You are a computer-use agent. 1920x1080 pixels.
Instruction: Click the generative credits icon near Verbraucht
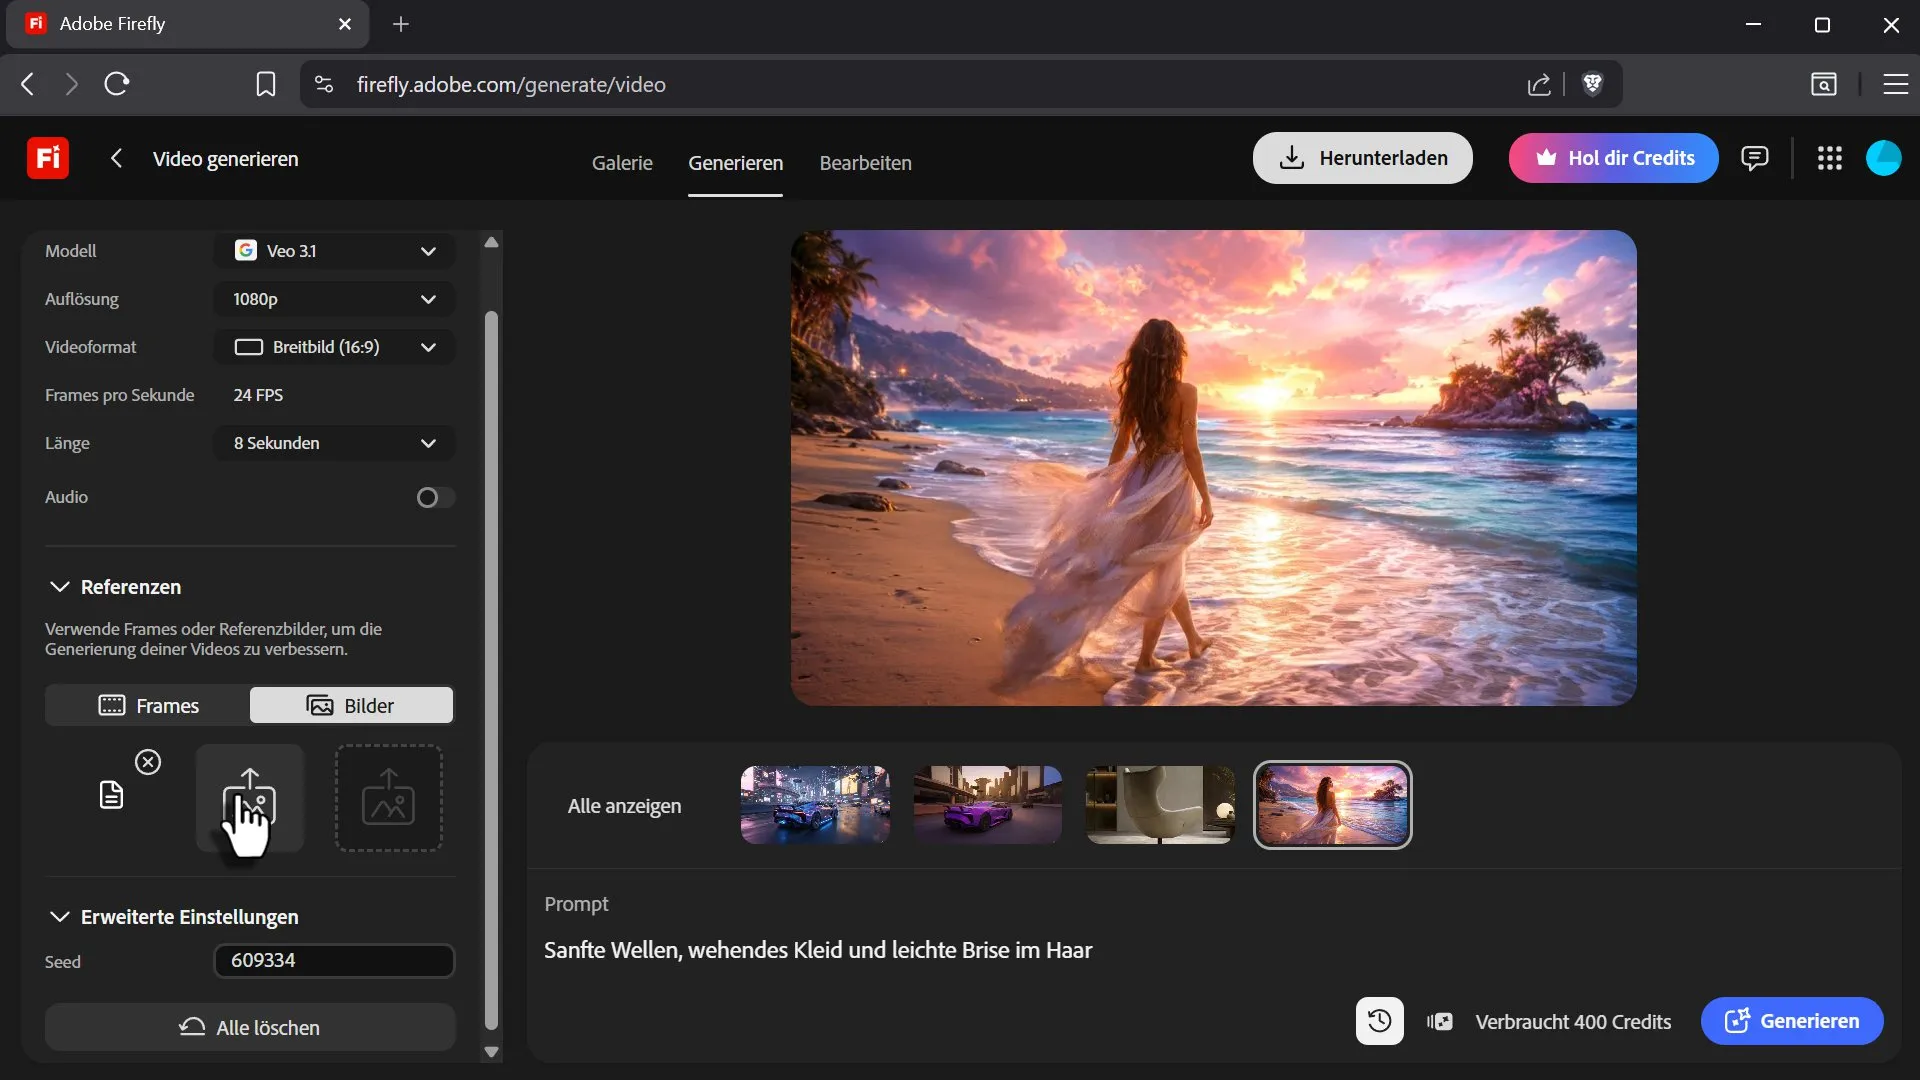click(1440, 1021)
